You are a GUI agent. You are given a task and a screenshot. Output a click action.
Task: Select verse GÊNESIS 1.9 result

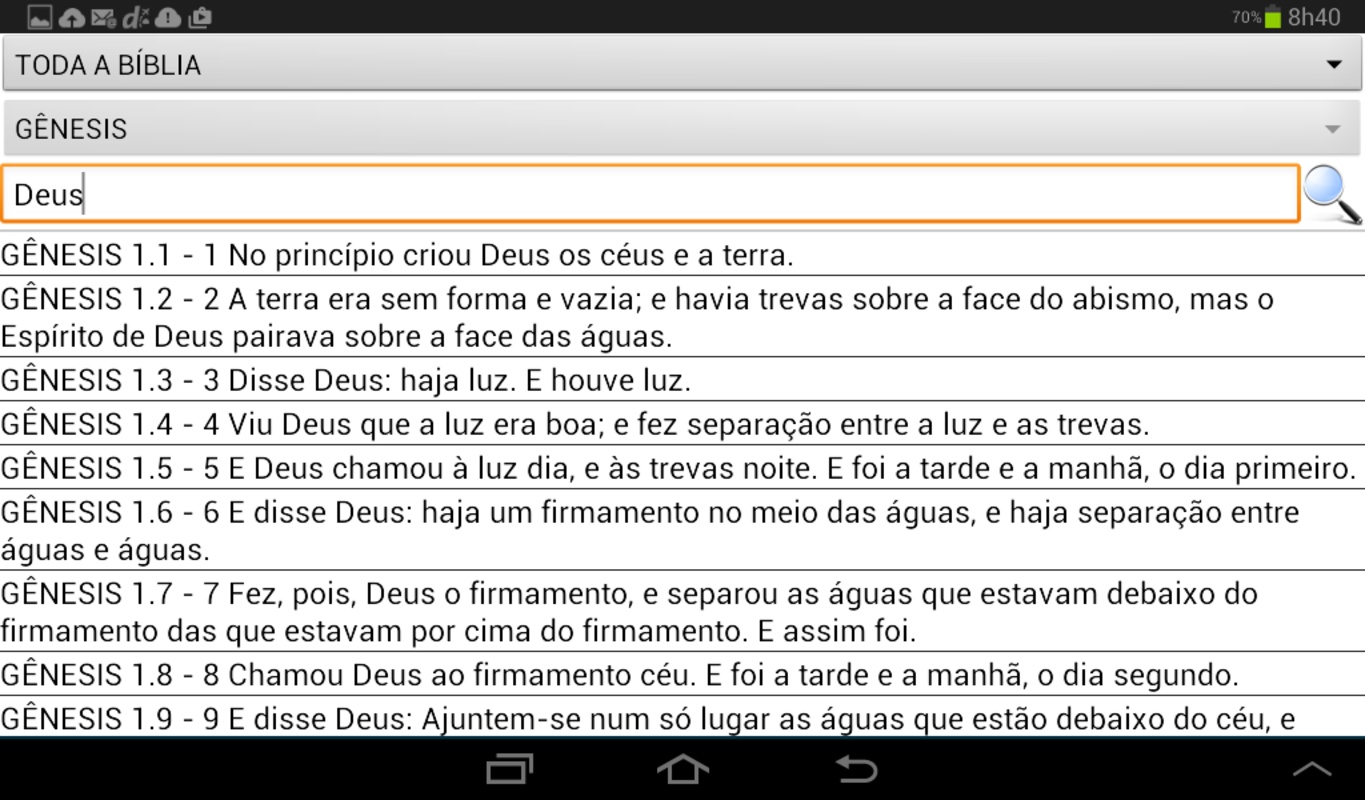[x=682, y=717]
